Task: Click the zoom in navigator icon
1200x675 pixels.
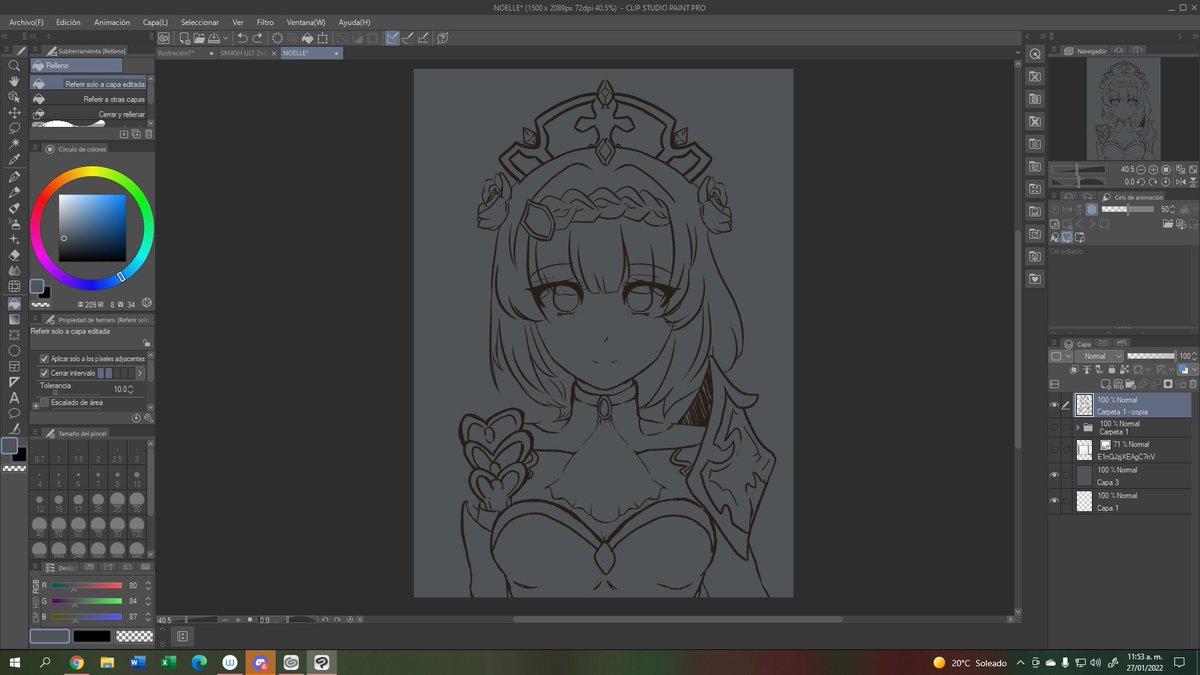Action: [x=1153, y=170]
